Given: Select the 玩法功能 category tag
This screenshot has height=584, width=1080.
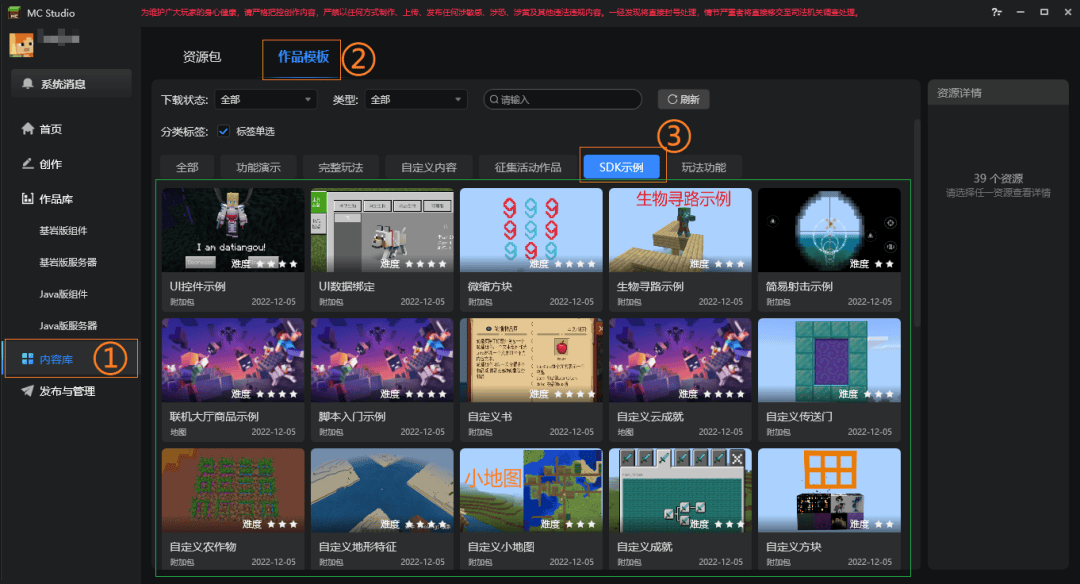Looking at the screenshot, I should coord(704,167).
